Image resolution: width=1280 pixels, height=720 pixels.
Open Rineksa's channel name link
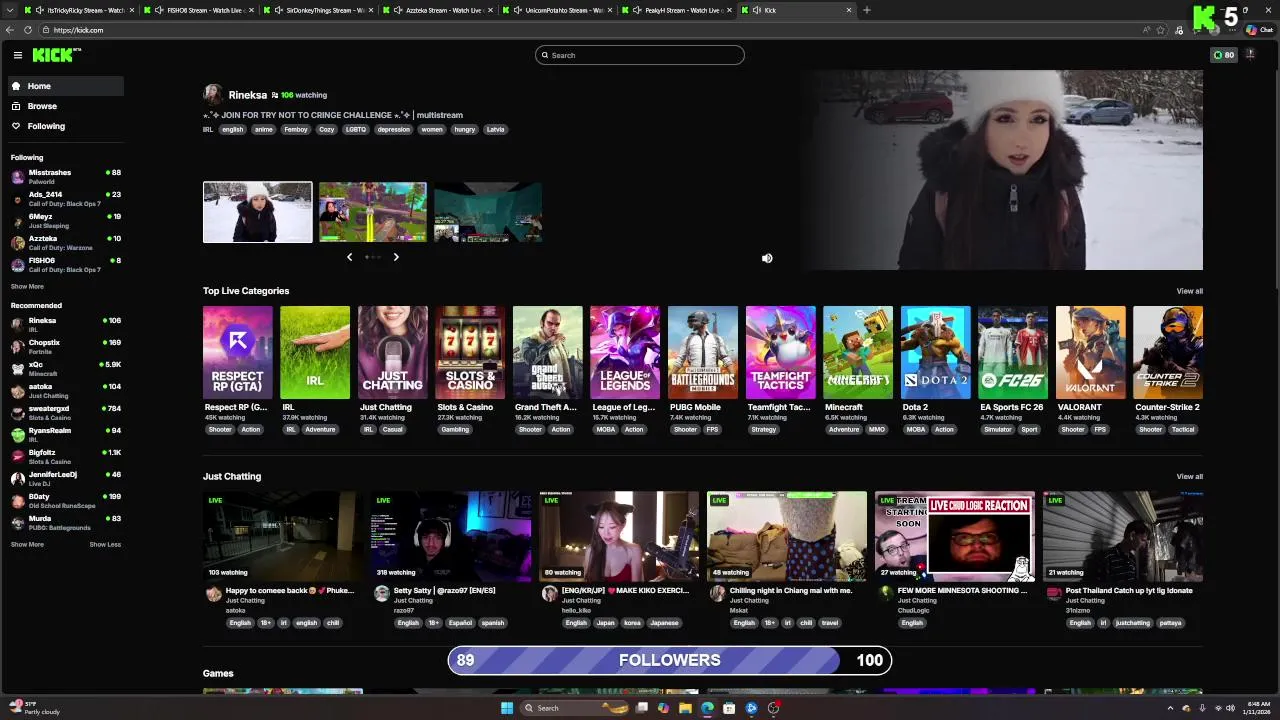pyautogui.click(x=248, y=95)
